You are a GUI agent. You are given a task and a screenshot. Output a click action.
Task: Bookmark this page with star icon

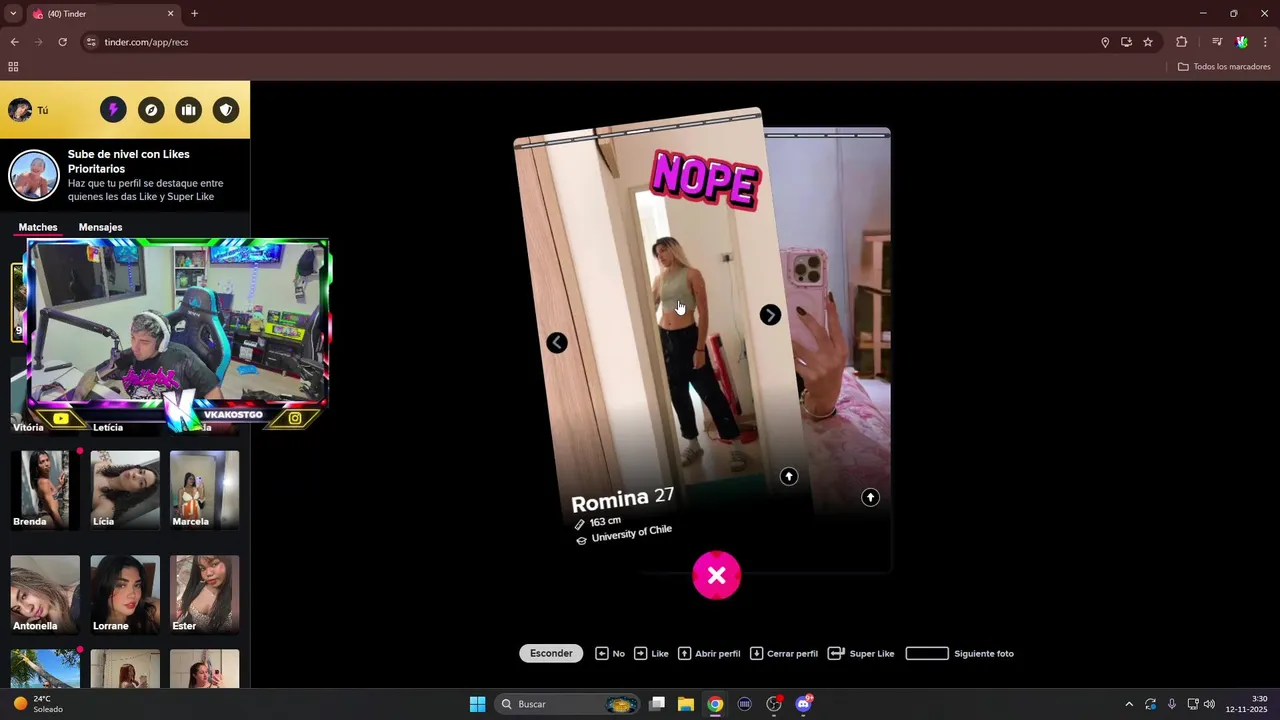coord(1148,42)
